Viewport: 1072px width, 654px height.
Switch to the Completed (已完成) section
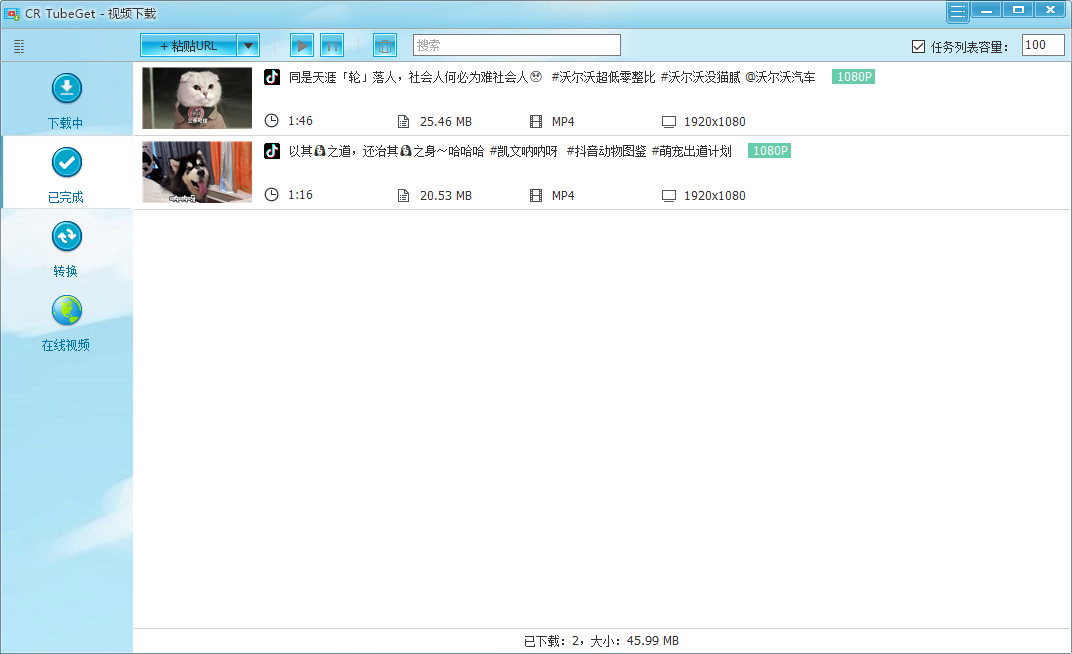click(66, 174)
